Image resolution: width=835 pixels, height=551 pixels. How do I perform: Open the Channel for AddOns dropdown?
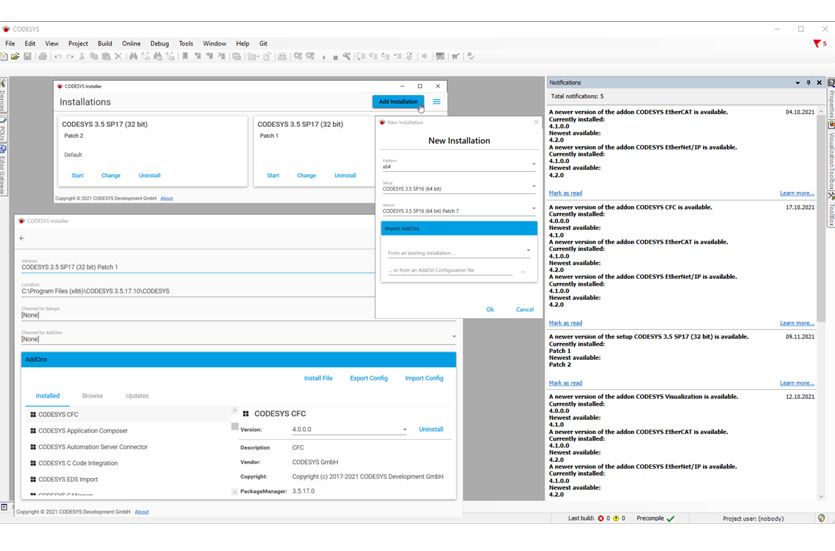454,337
